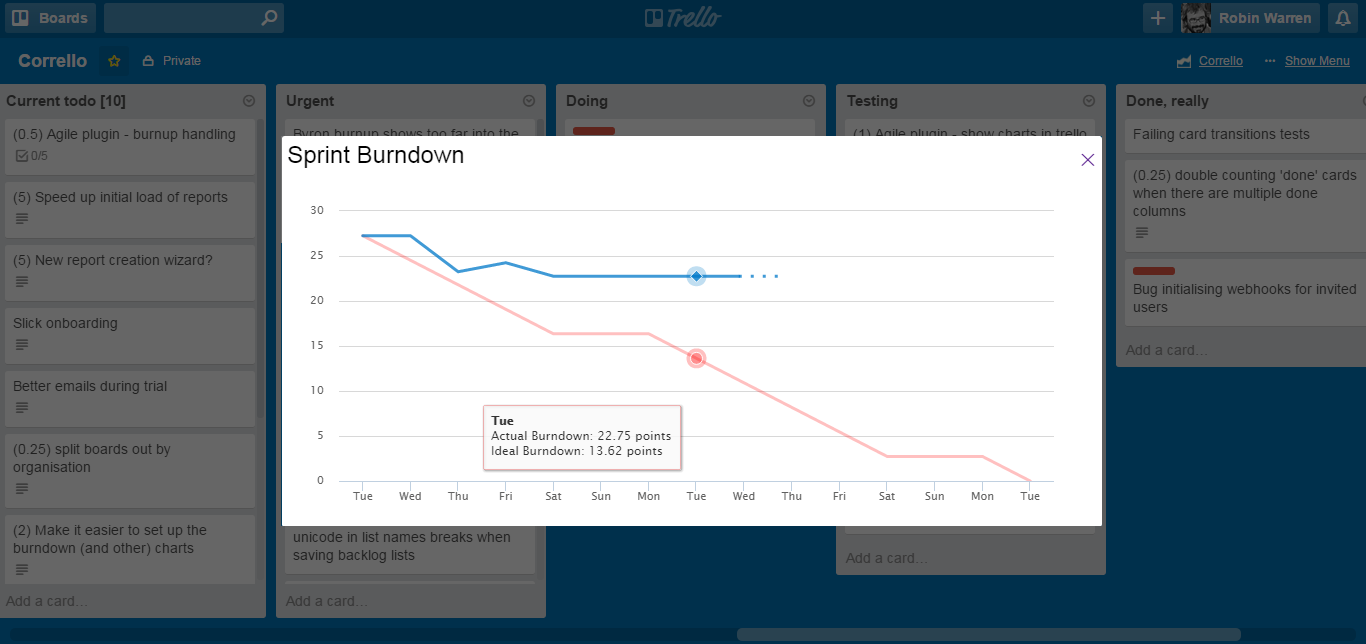Click the Sprint Burndown heading
1366x644 pixels.
point(376,155)
